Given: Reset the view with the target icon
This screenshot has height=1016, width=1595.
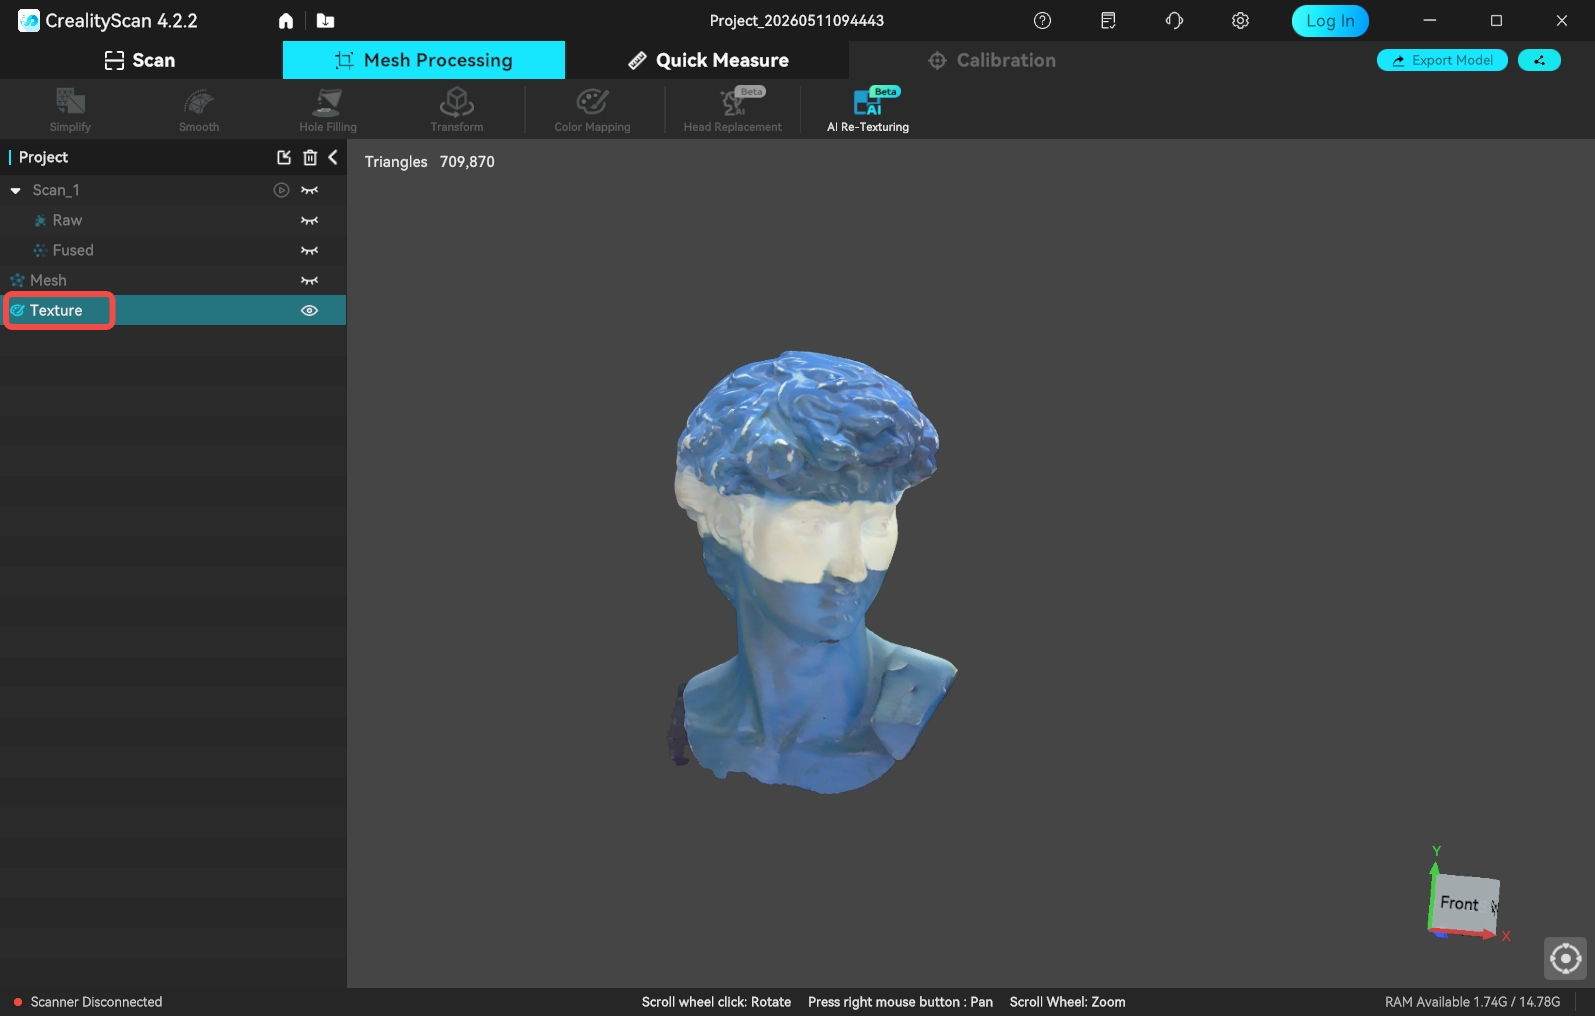Looking at the screenshot, I should pyautogui.click(x=1565, y=958).
